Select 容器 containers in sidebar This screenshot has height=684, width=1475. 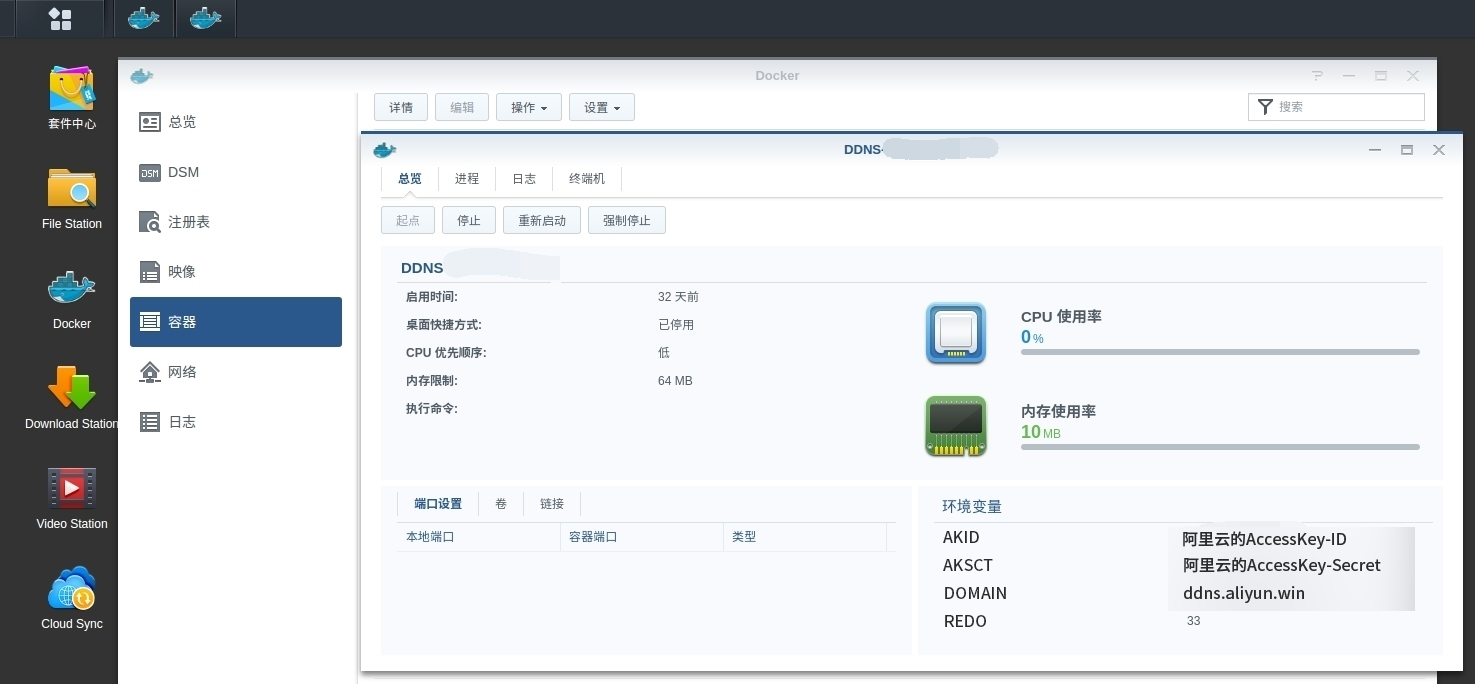(236, 322)
